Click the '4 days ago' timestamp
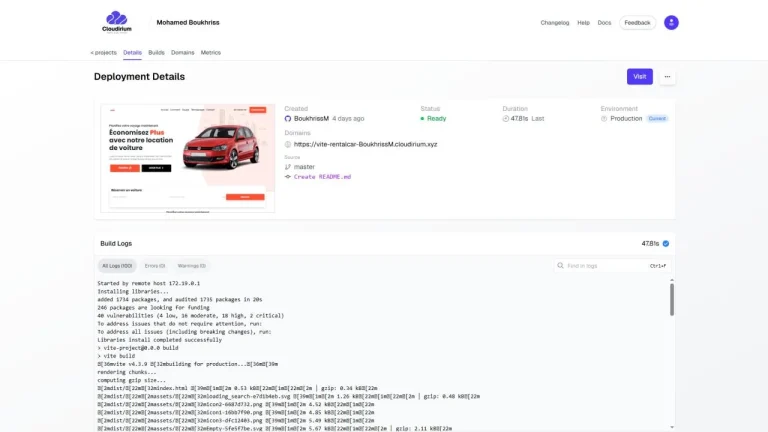The height and width of the screenshot is (432, 768). 348,119
